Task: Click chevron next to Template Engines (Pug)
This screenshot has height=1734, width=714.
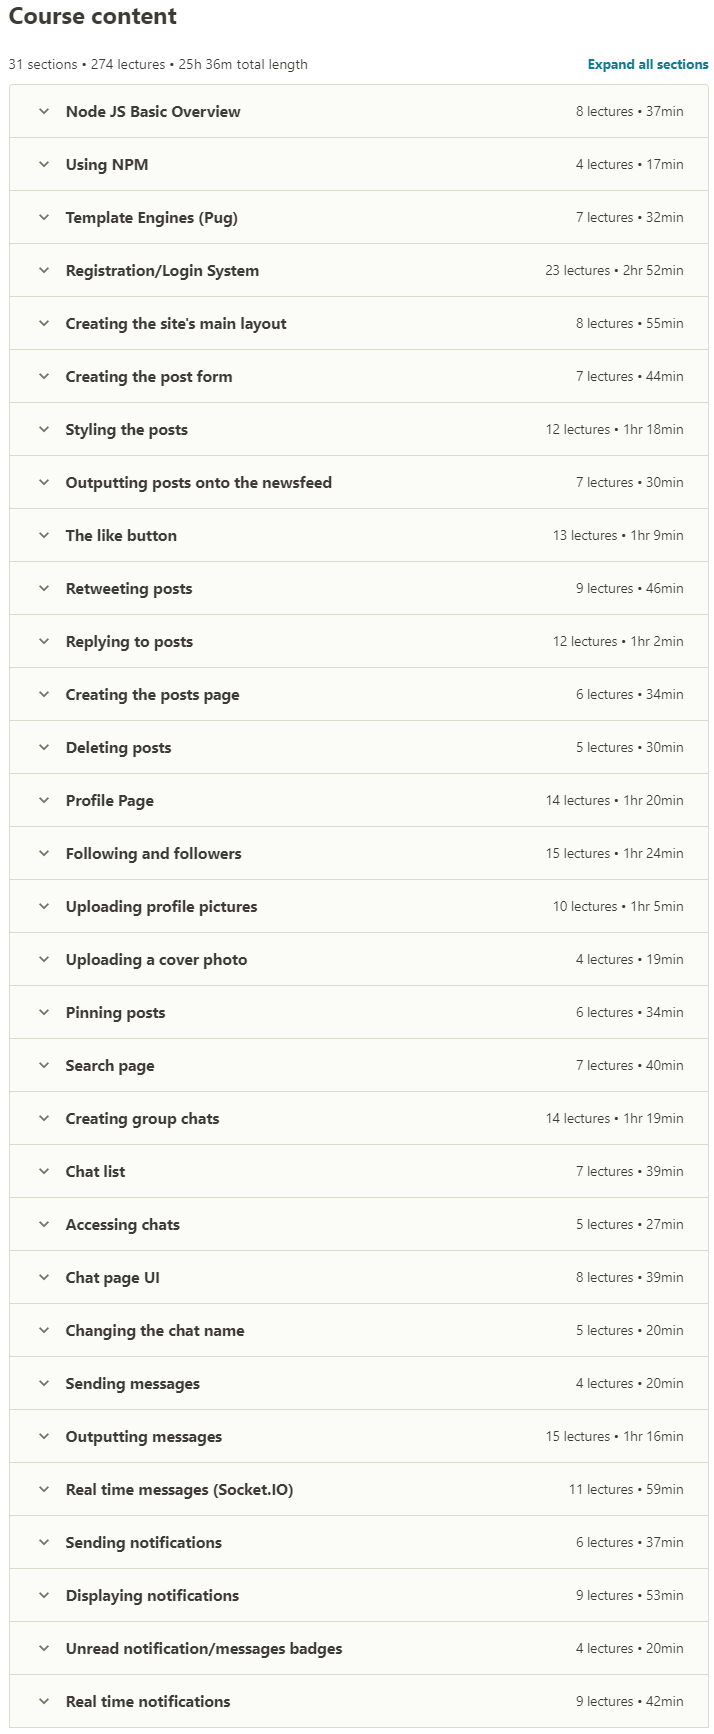Action: (44, 217)
